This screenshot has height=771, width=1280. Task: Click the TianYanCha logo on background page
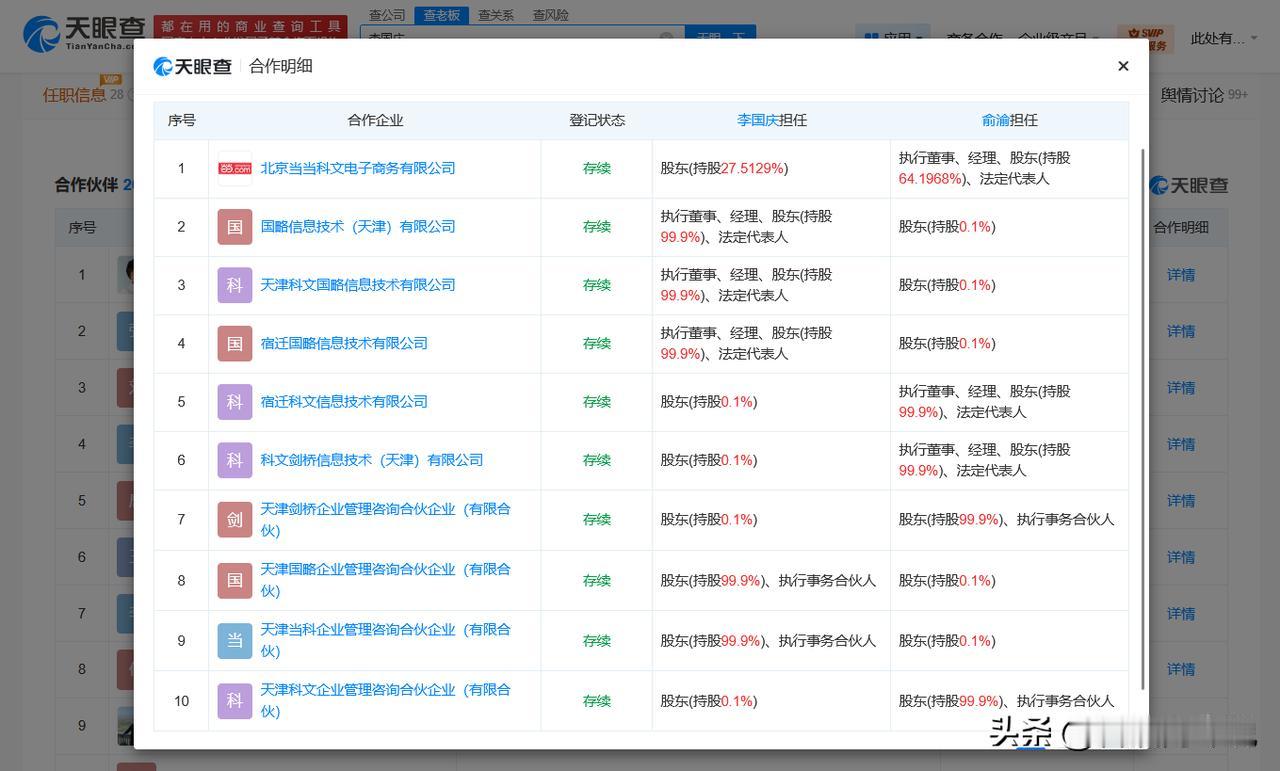point(84,33)
